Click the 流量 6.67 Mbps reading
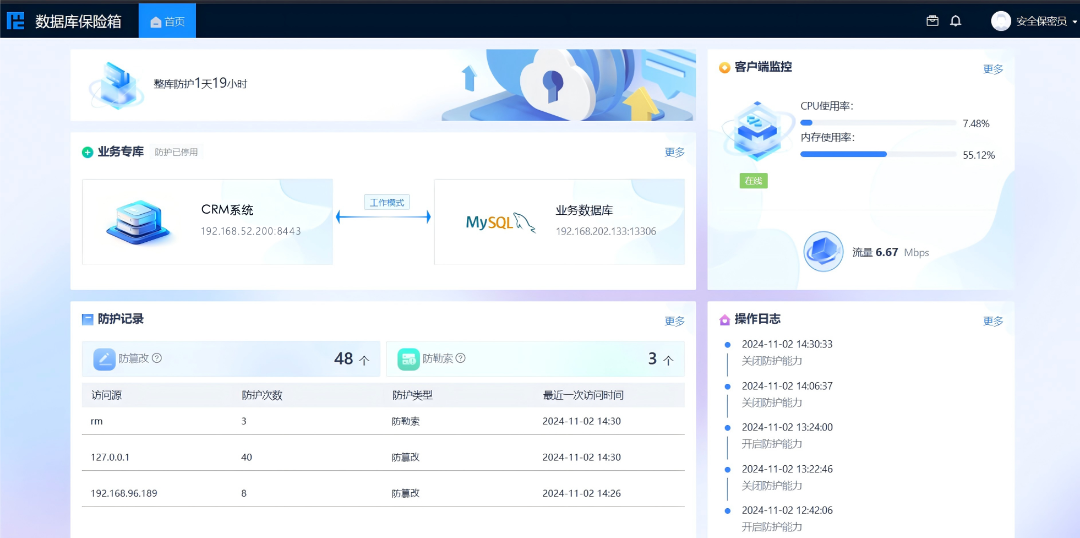Screen dimensions: 1080x538 891,252
